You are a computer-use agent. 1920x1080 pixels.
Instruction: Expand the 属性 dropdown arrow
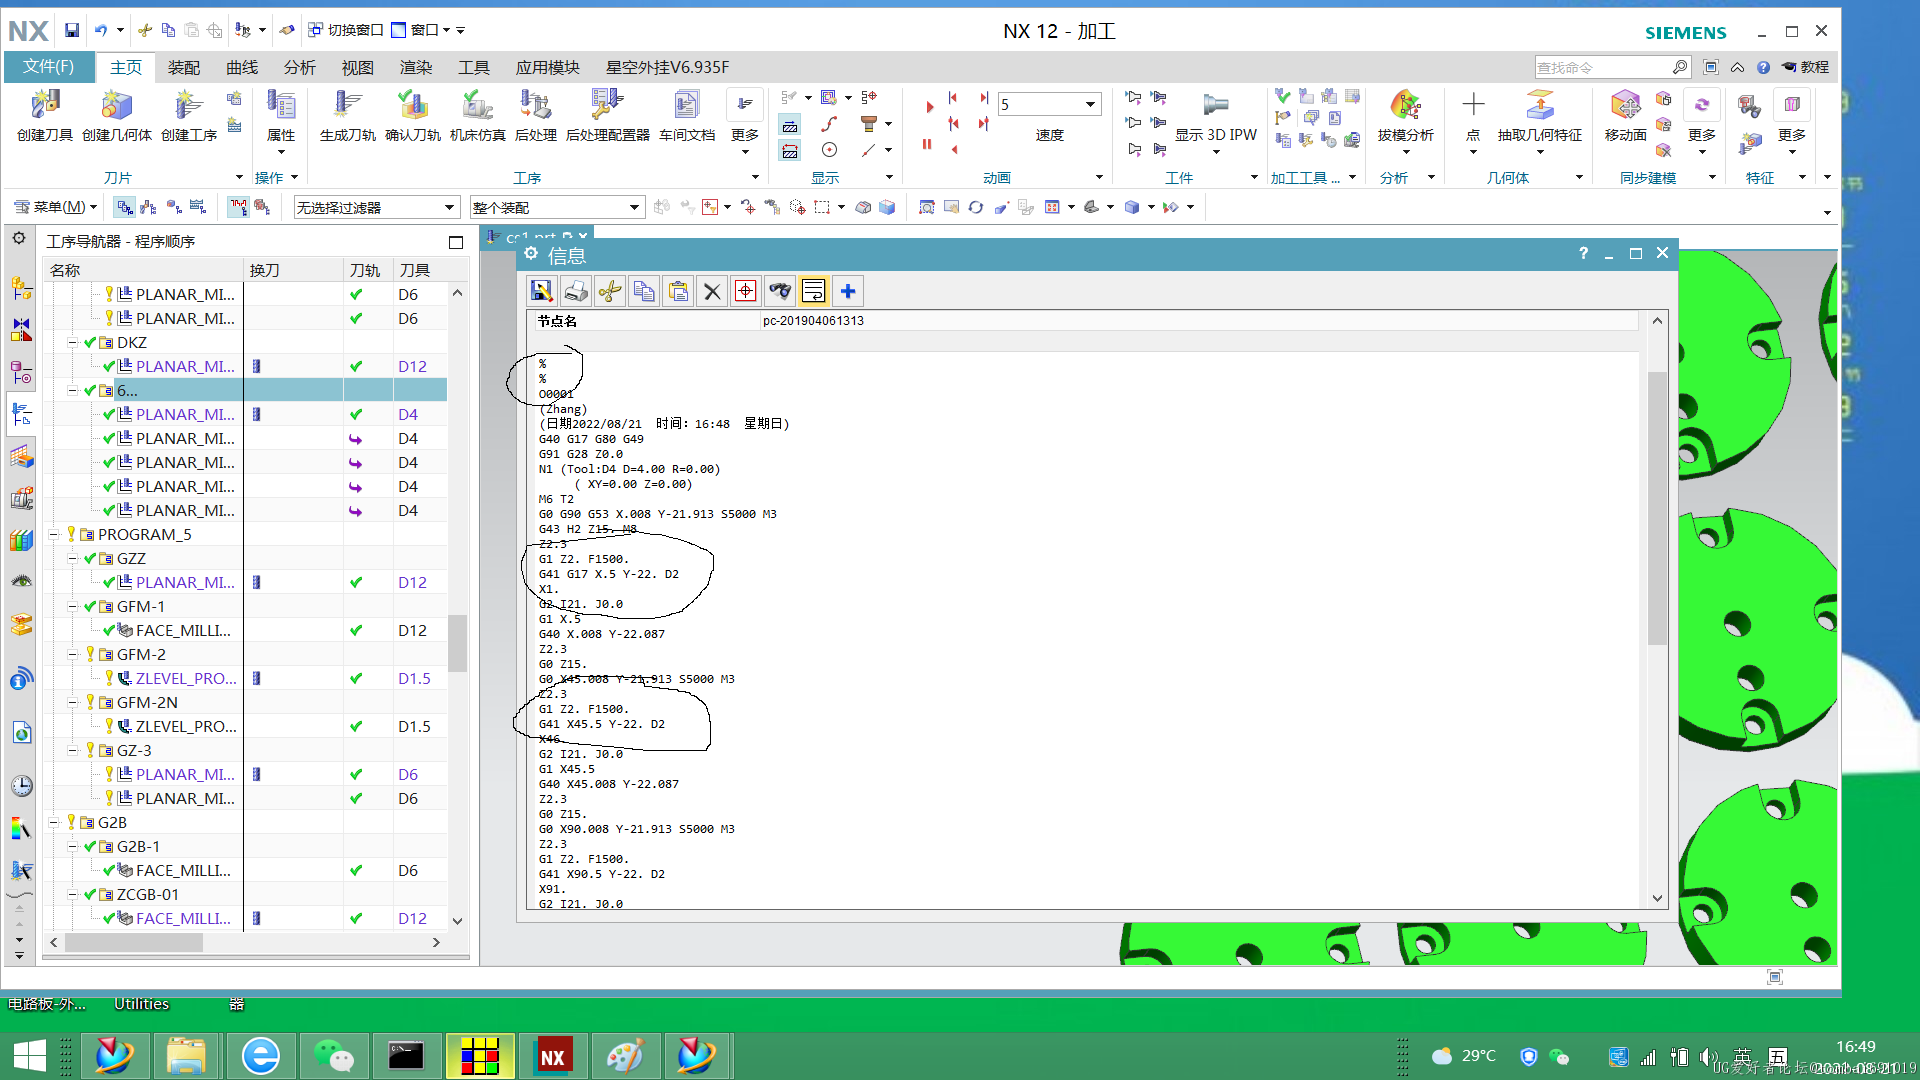pos(281,152)
